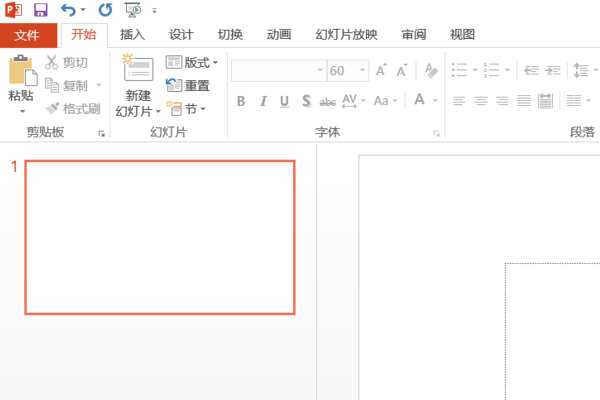Screen dimensions: 600x400
Task: Open the 字体 dialog launcher
Action: tap(436, 134)
